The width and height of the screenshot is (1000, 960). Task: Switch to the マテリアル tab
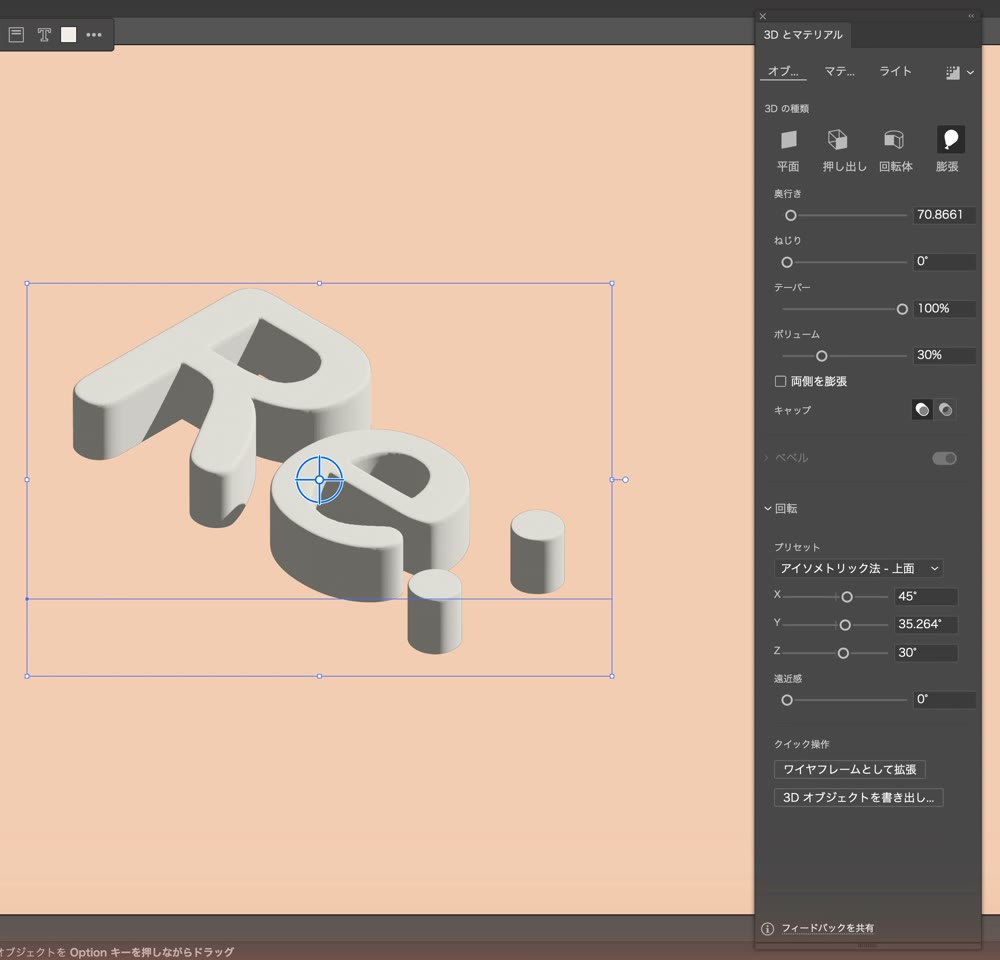839,71
